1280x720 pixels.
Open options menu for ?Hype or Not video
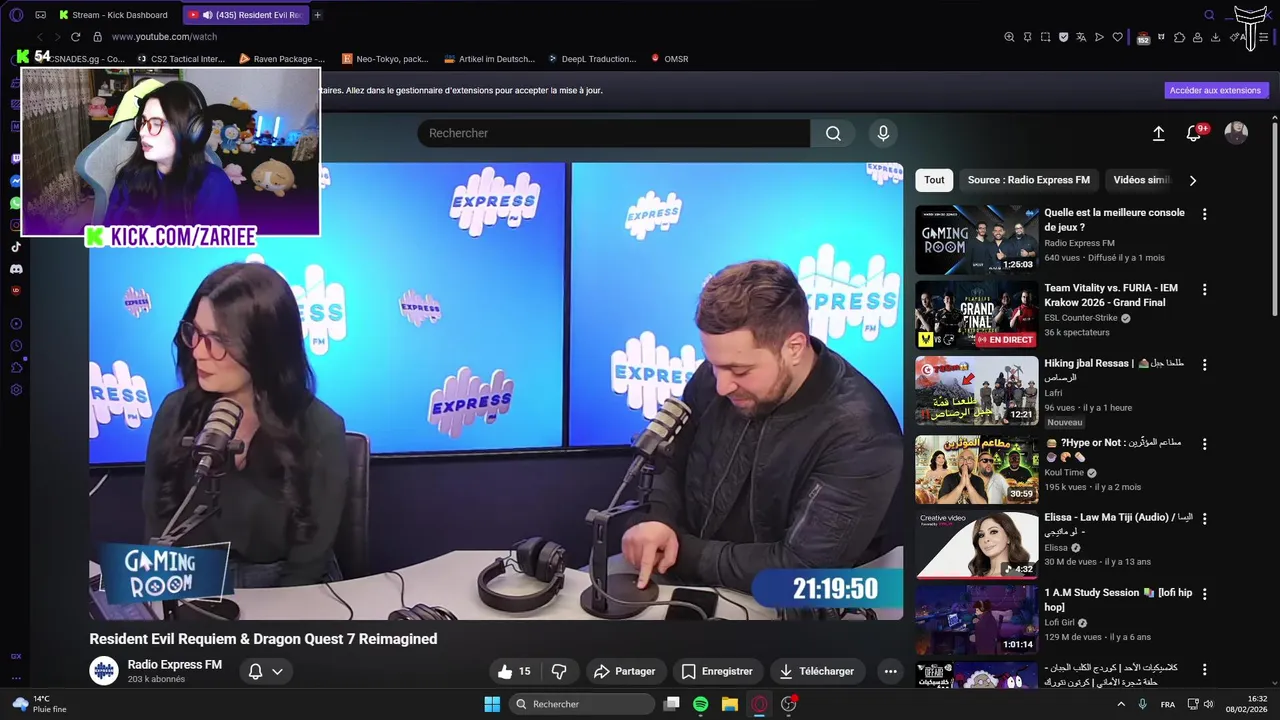1204,443
